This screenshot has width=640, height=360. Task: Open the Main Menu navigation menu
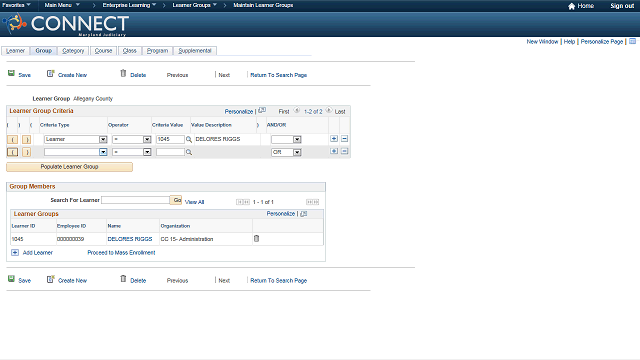tap(62, 5)
